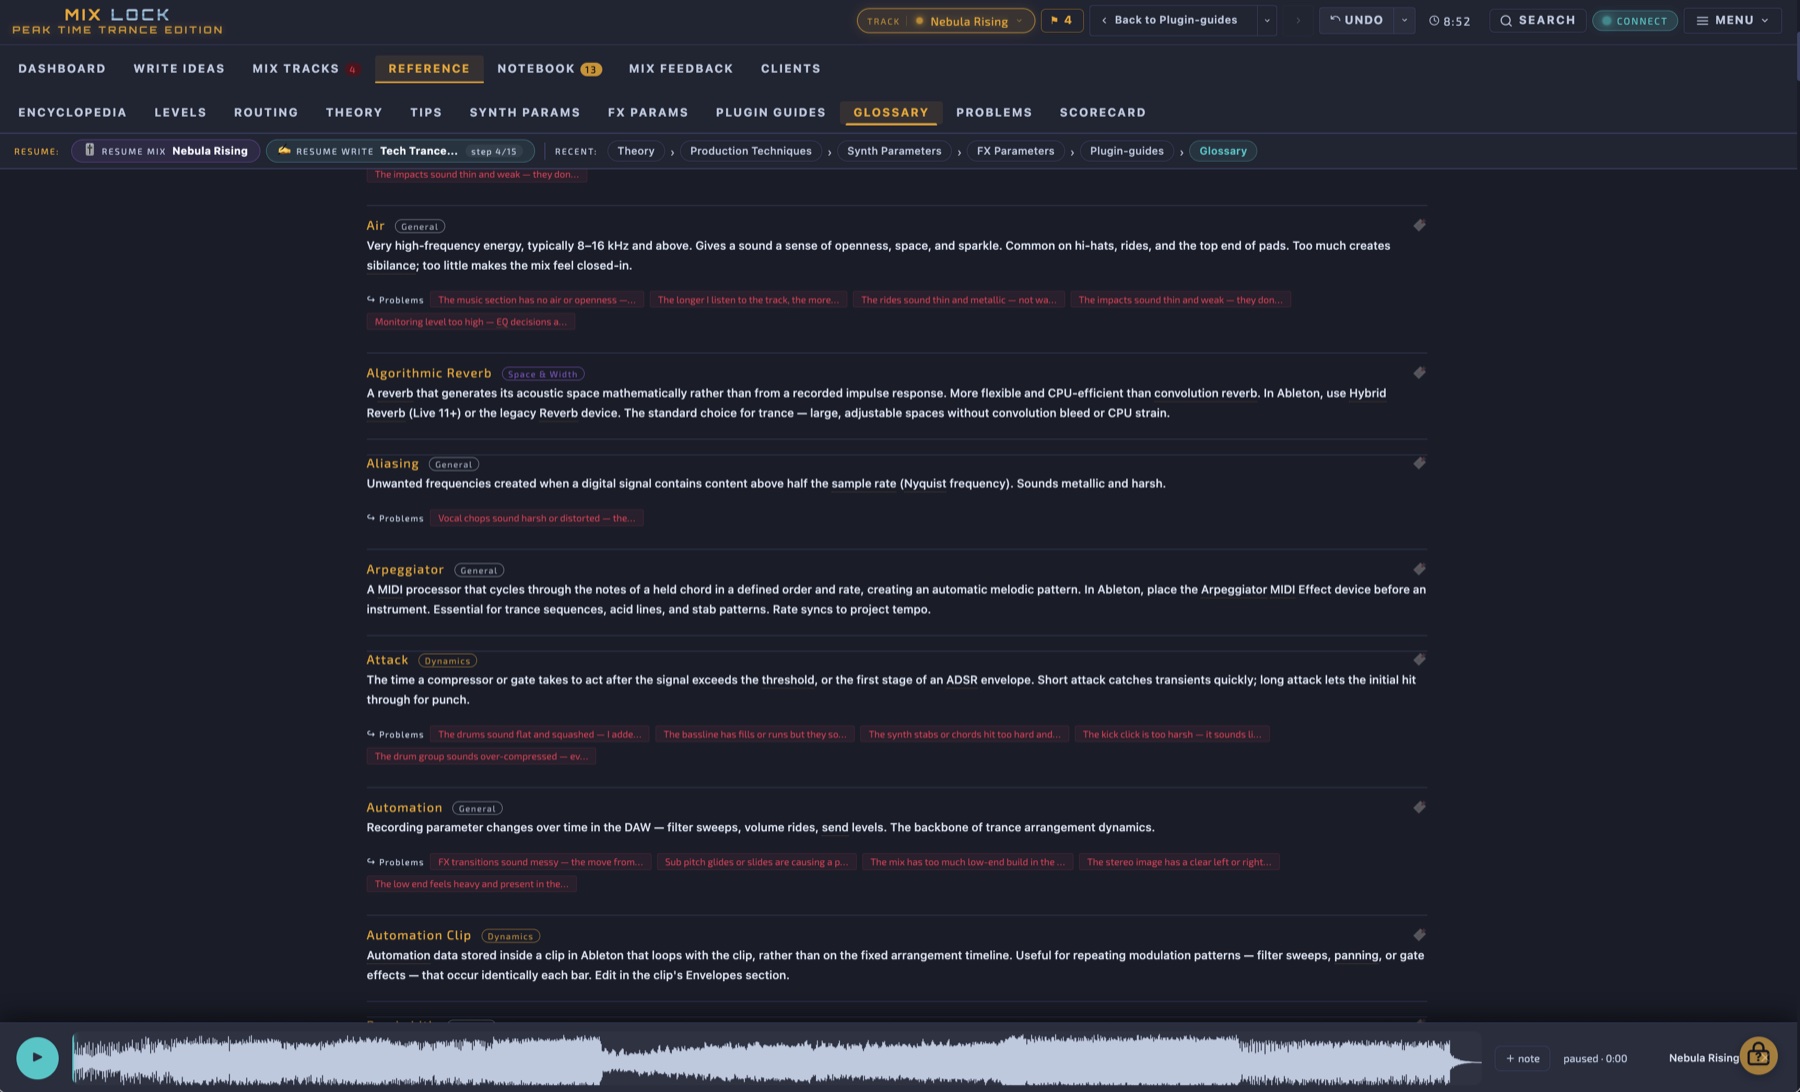Click the forward navigation chevron

(x=1298, y=20)
